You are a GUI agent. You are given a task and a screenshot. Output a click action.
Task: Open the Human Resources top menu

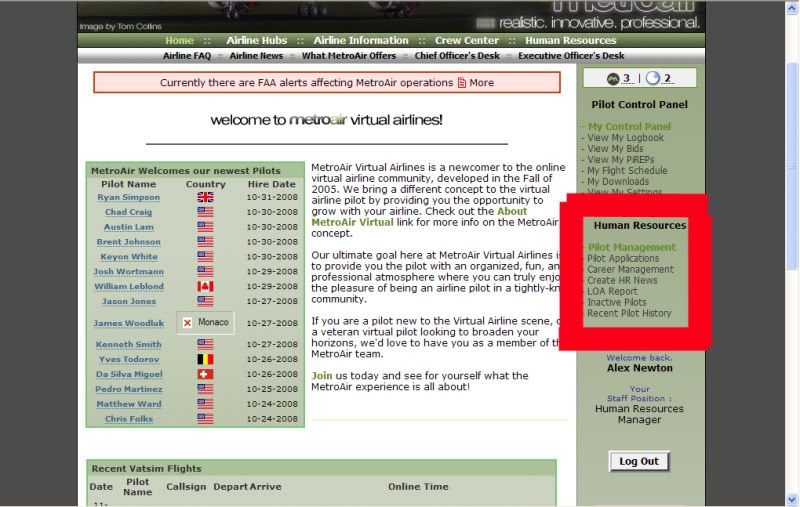pyautogui.click(x=570, y=40)
